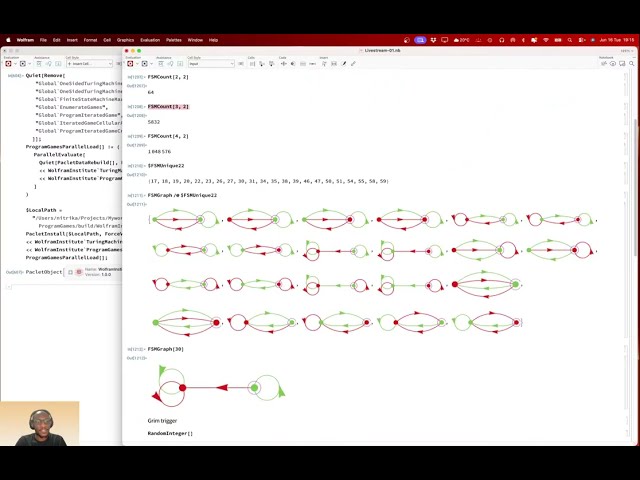Click documentation Assistance icon in background window
This screenshot has height=480, width=640.
pos(39,64)
